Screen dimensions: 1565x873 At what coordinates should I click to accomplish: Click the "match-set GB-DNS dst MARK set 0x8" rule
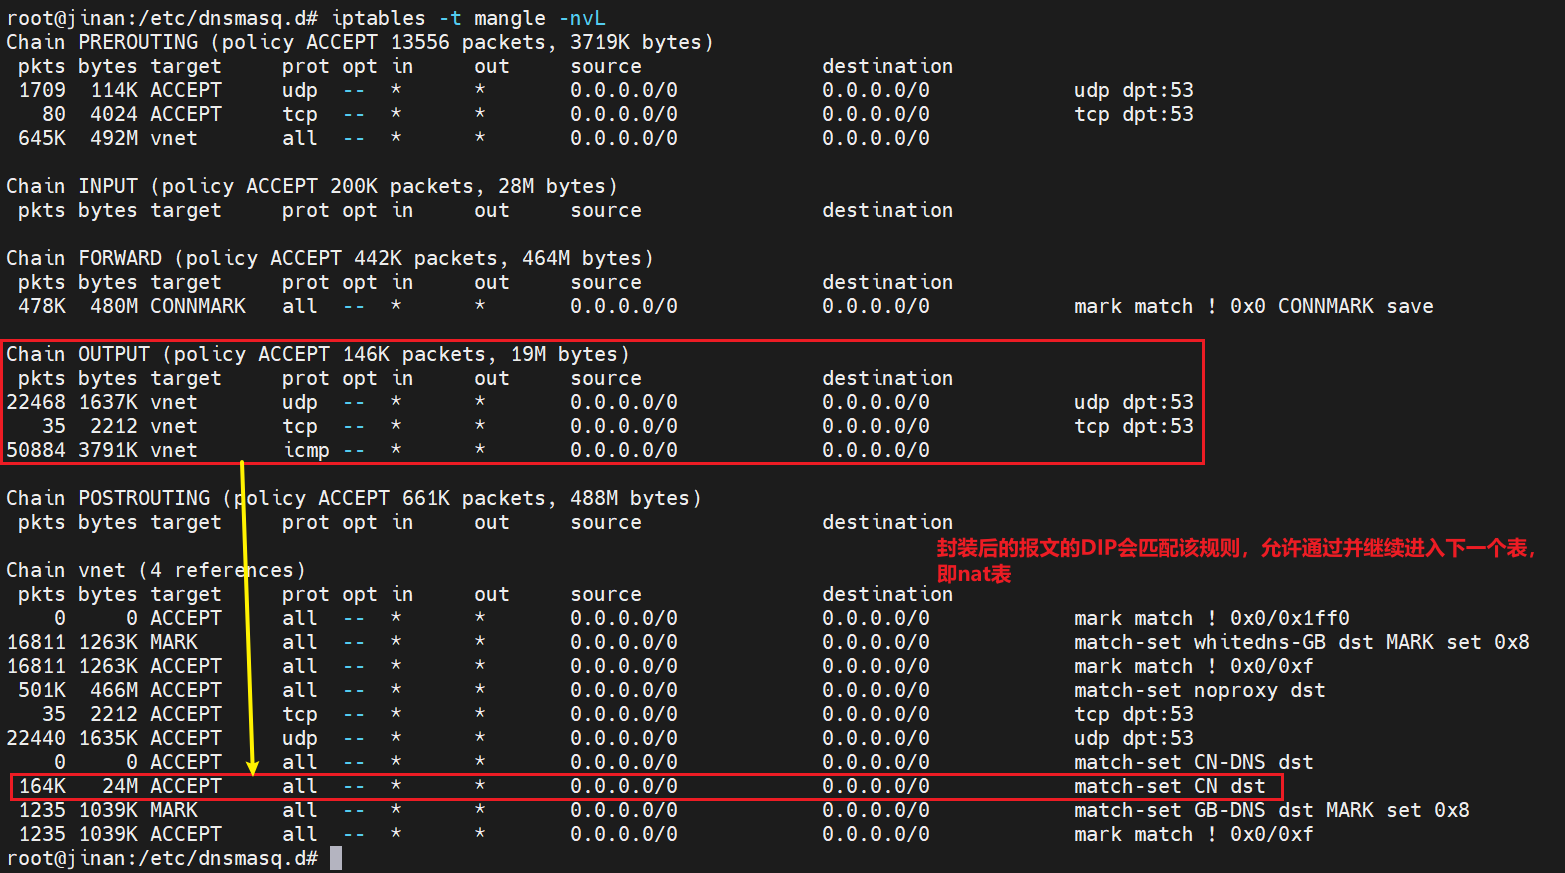pos(1271,810)
